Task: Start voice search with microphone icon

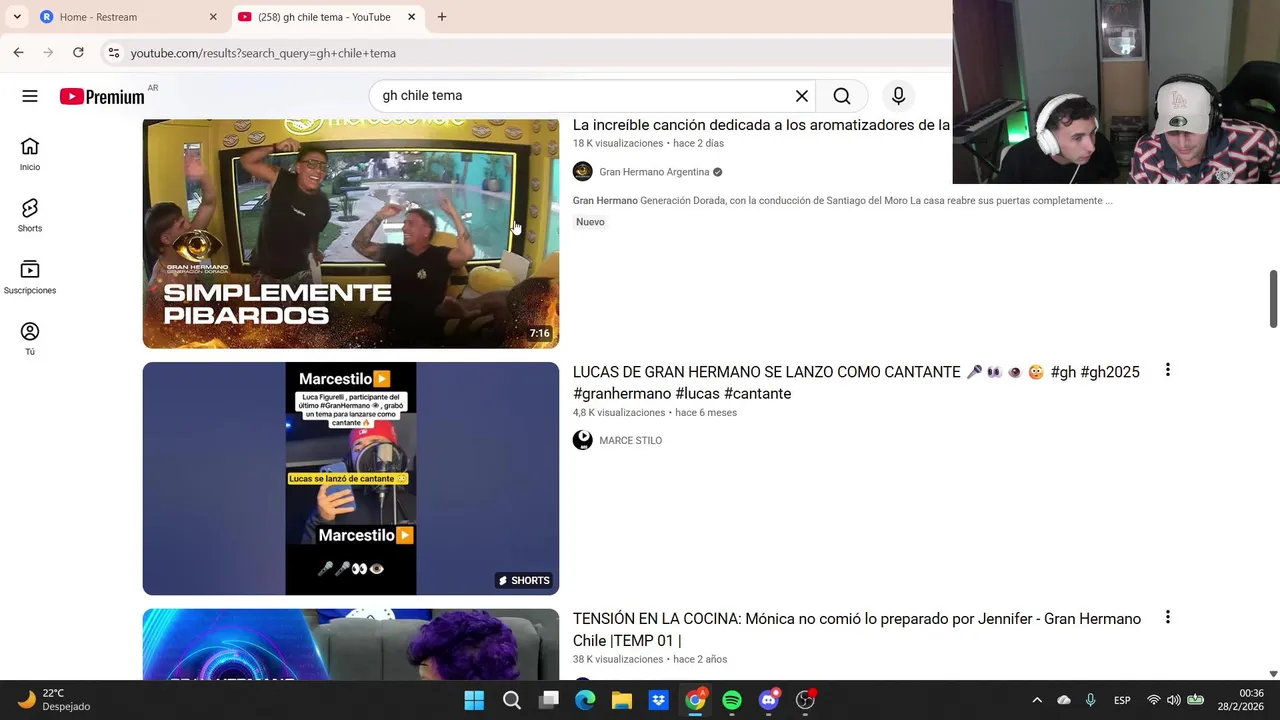Action: 898,96
